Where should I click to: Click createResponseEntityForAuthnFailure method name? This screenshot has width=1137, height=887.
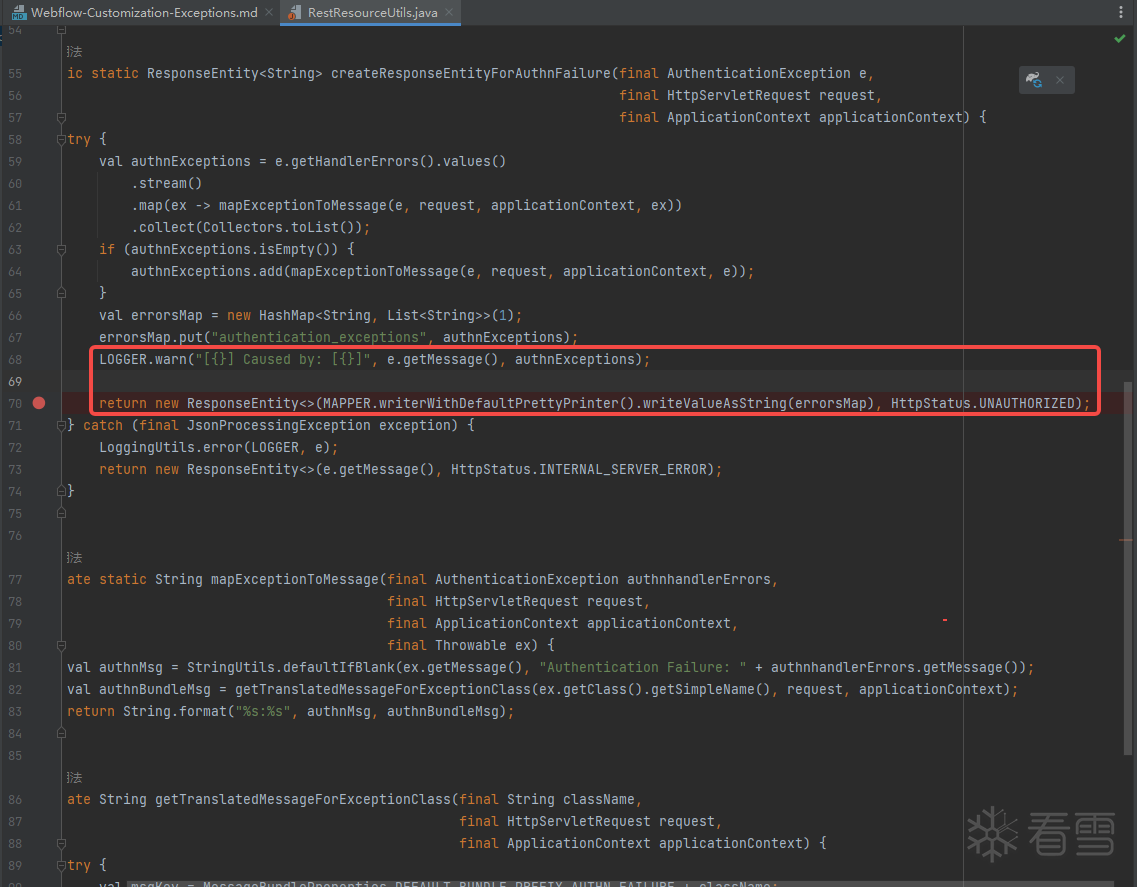(471, 73)
